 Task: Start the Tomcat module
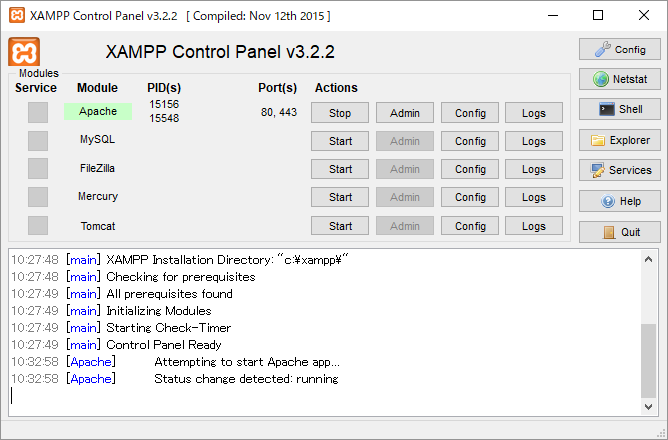340,226
